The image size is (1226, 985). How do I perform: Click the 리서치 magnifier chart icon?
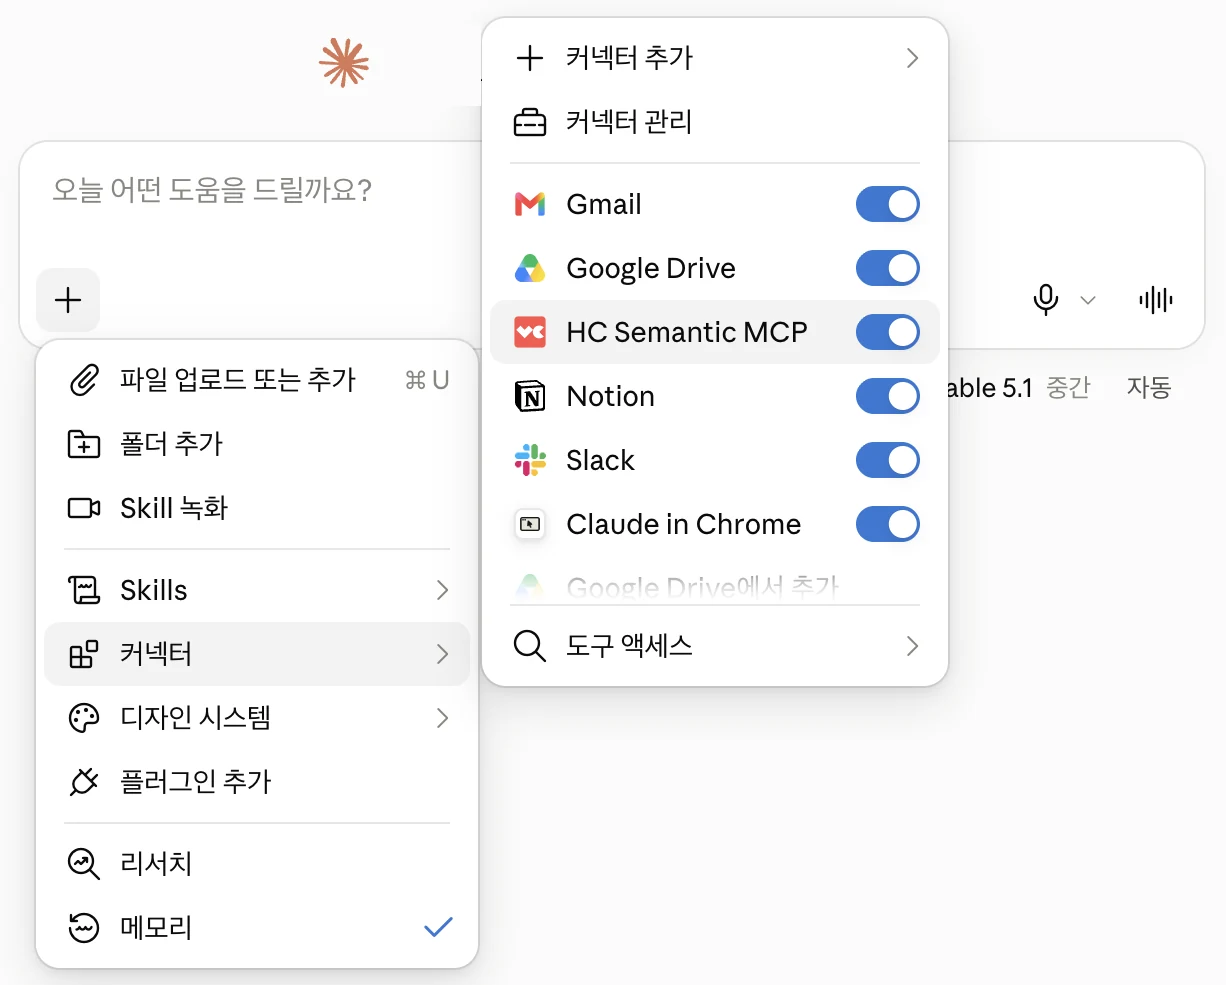[x=84, y=864]
